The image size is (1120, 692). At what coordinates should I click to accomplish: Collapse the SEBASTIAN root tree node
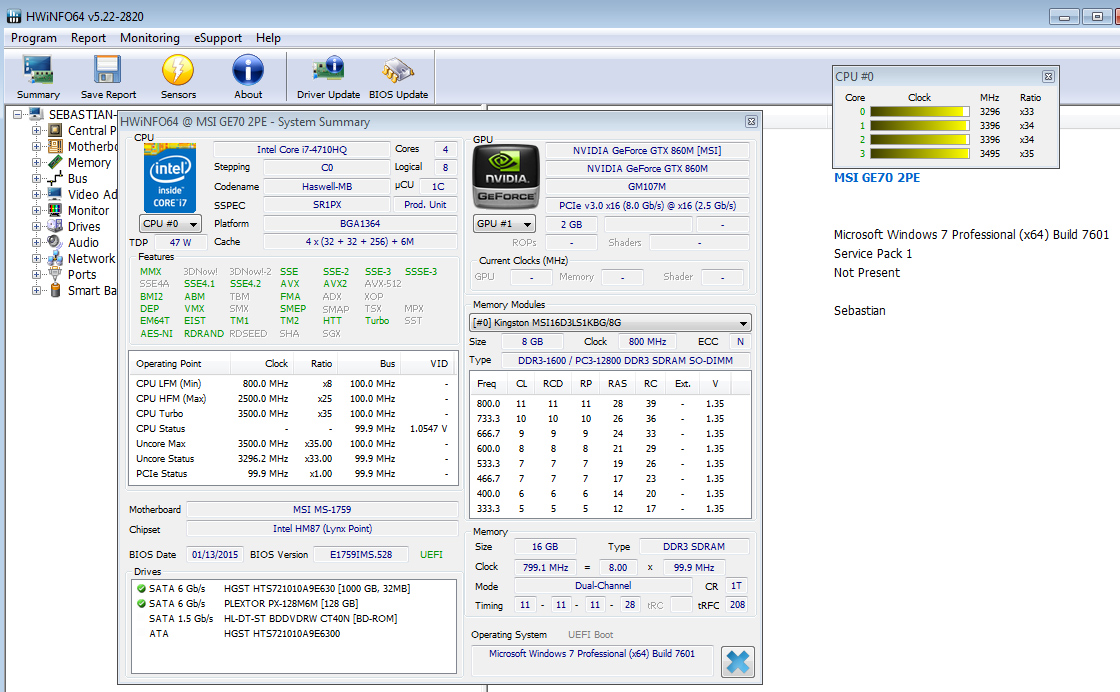18,114
